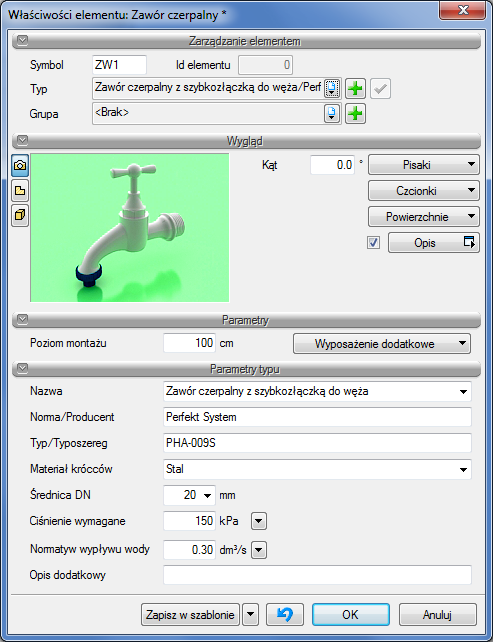Open type library list icon next to Typ
This screenshot has width=493, height=642.
(x=332, y=88)
